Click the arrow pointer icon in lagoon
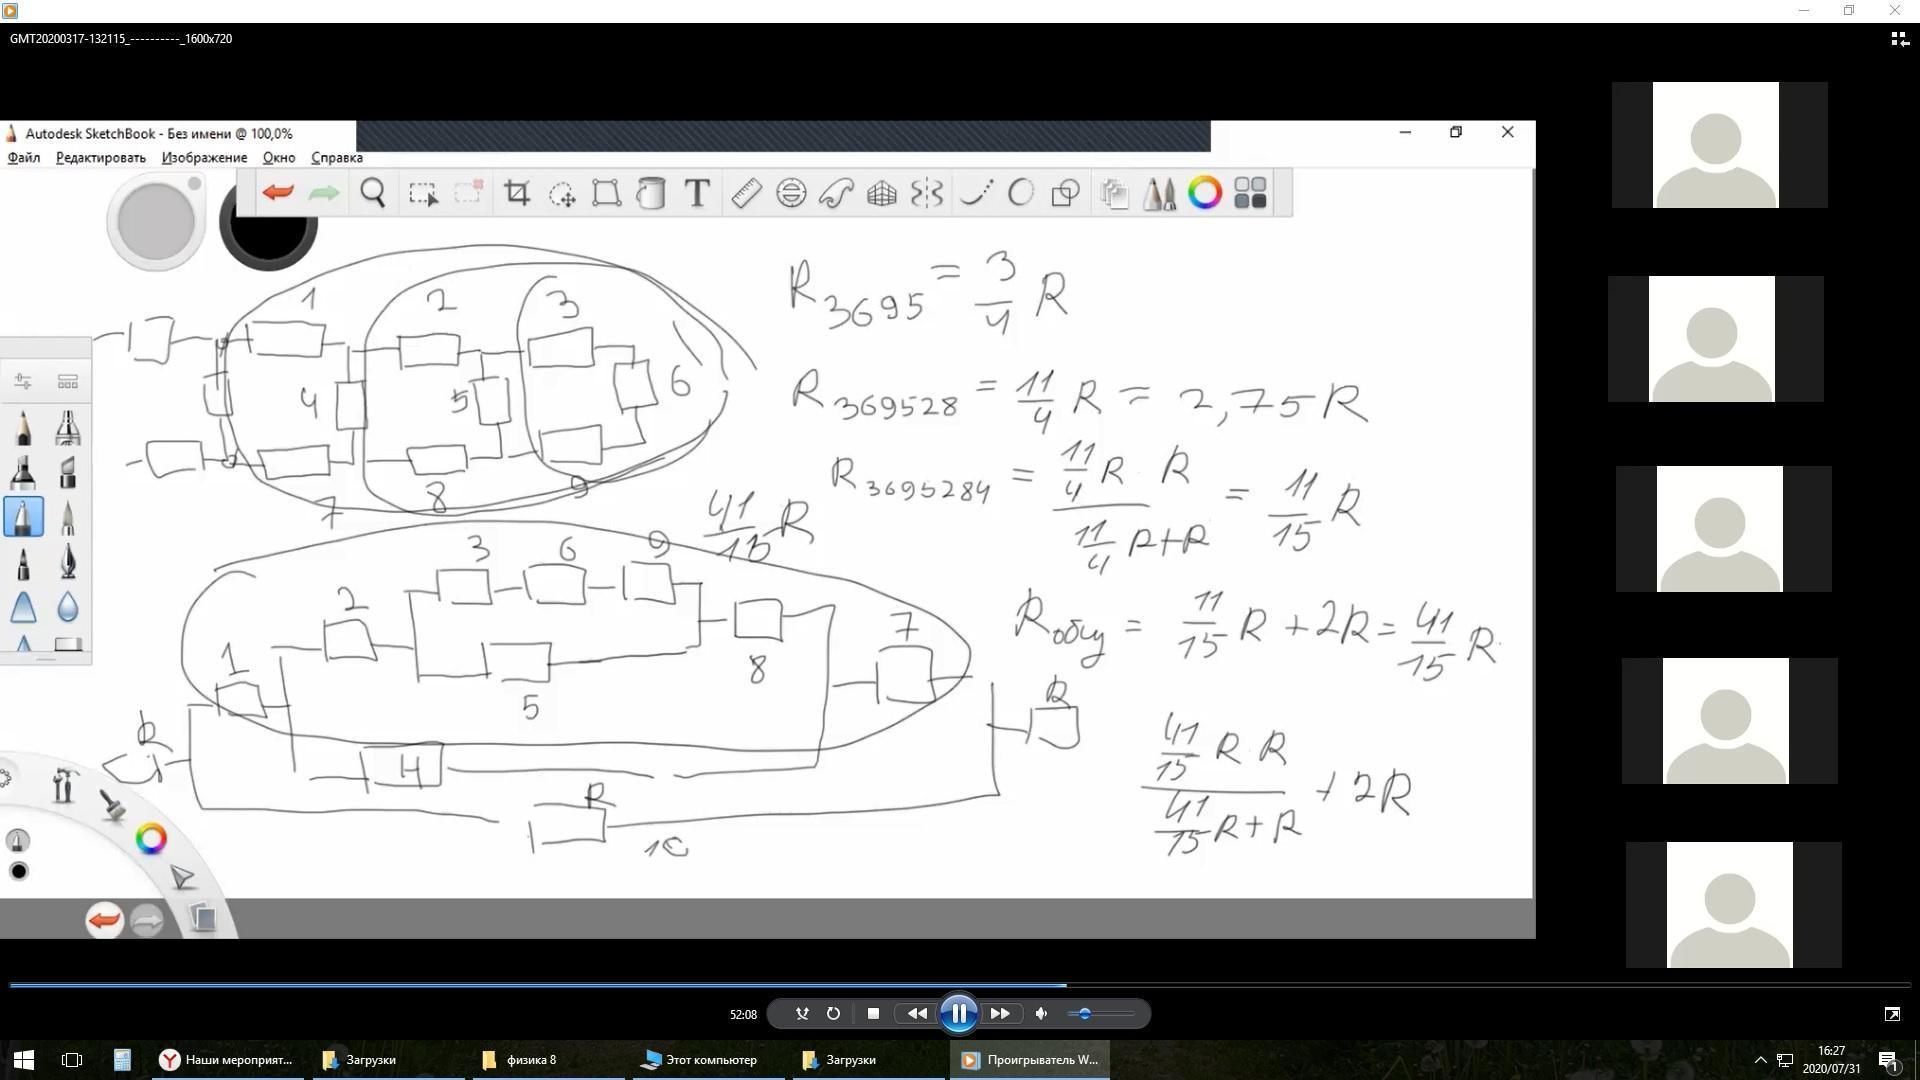Viewport: 1920px width, 1080px height. [x=182, y=878]
